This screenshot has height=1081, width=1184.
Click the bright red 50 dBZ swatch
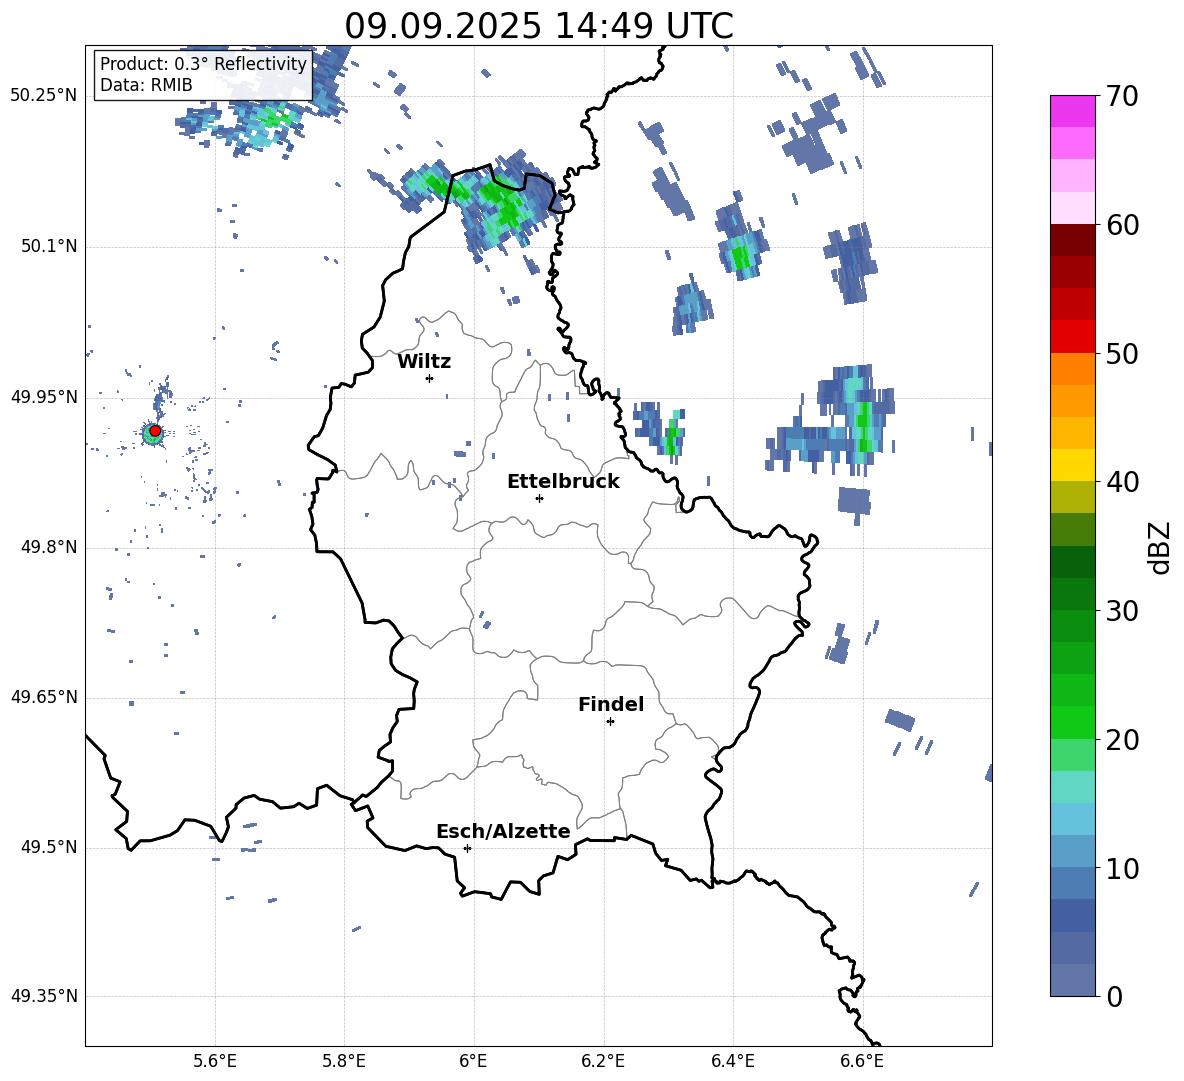(x=1072, y=337)
